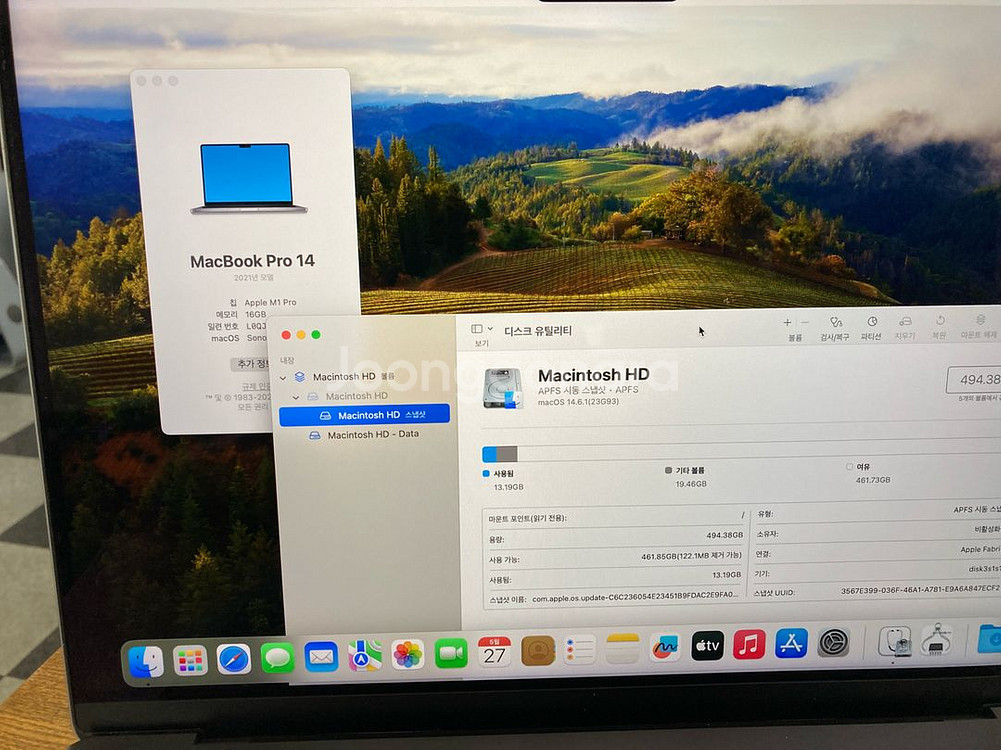Click the 용량 494.38GB row
The width and height of the screenshot is (1001, 750).
point(616,537)
